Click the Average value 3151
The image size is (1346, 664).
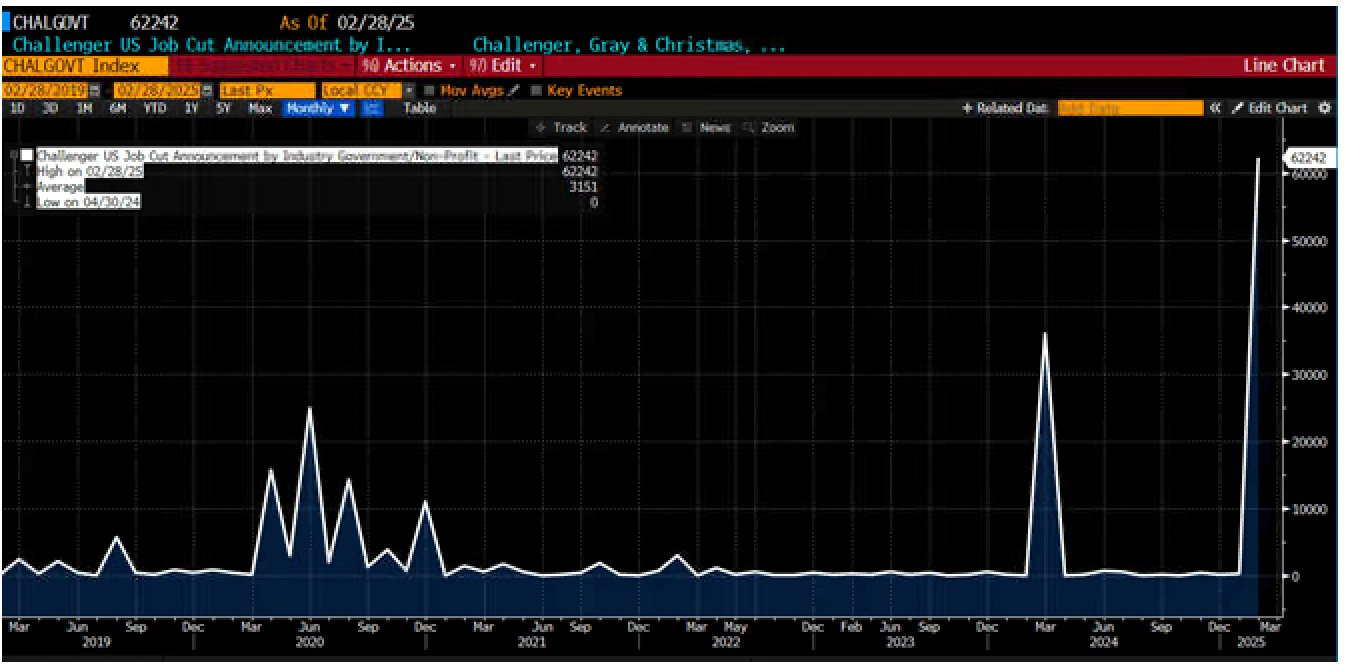click(x=584, y=187)
